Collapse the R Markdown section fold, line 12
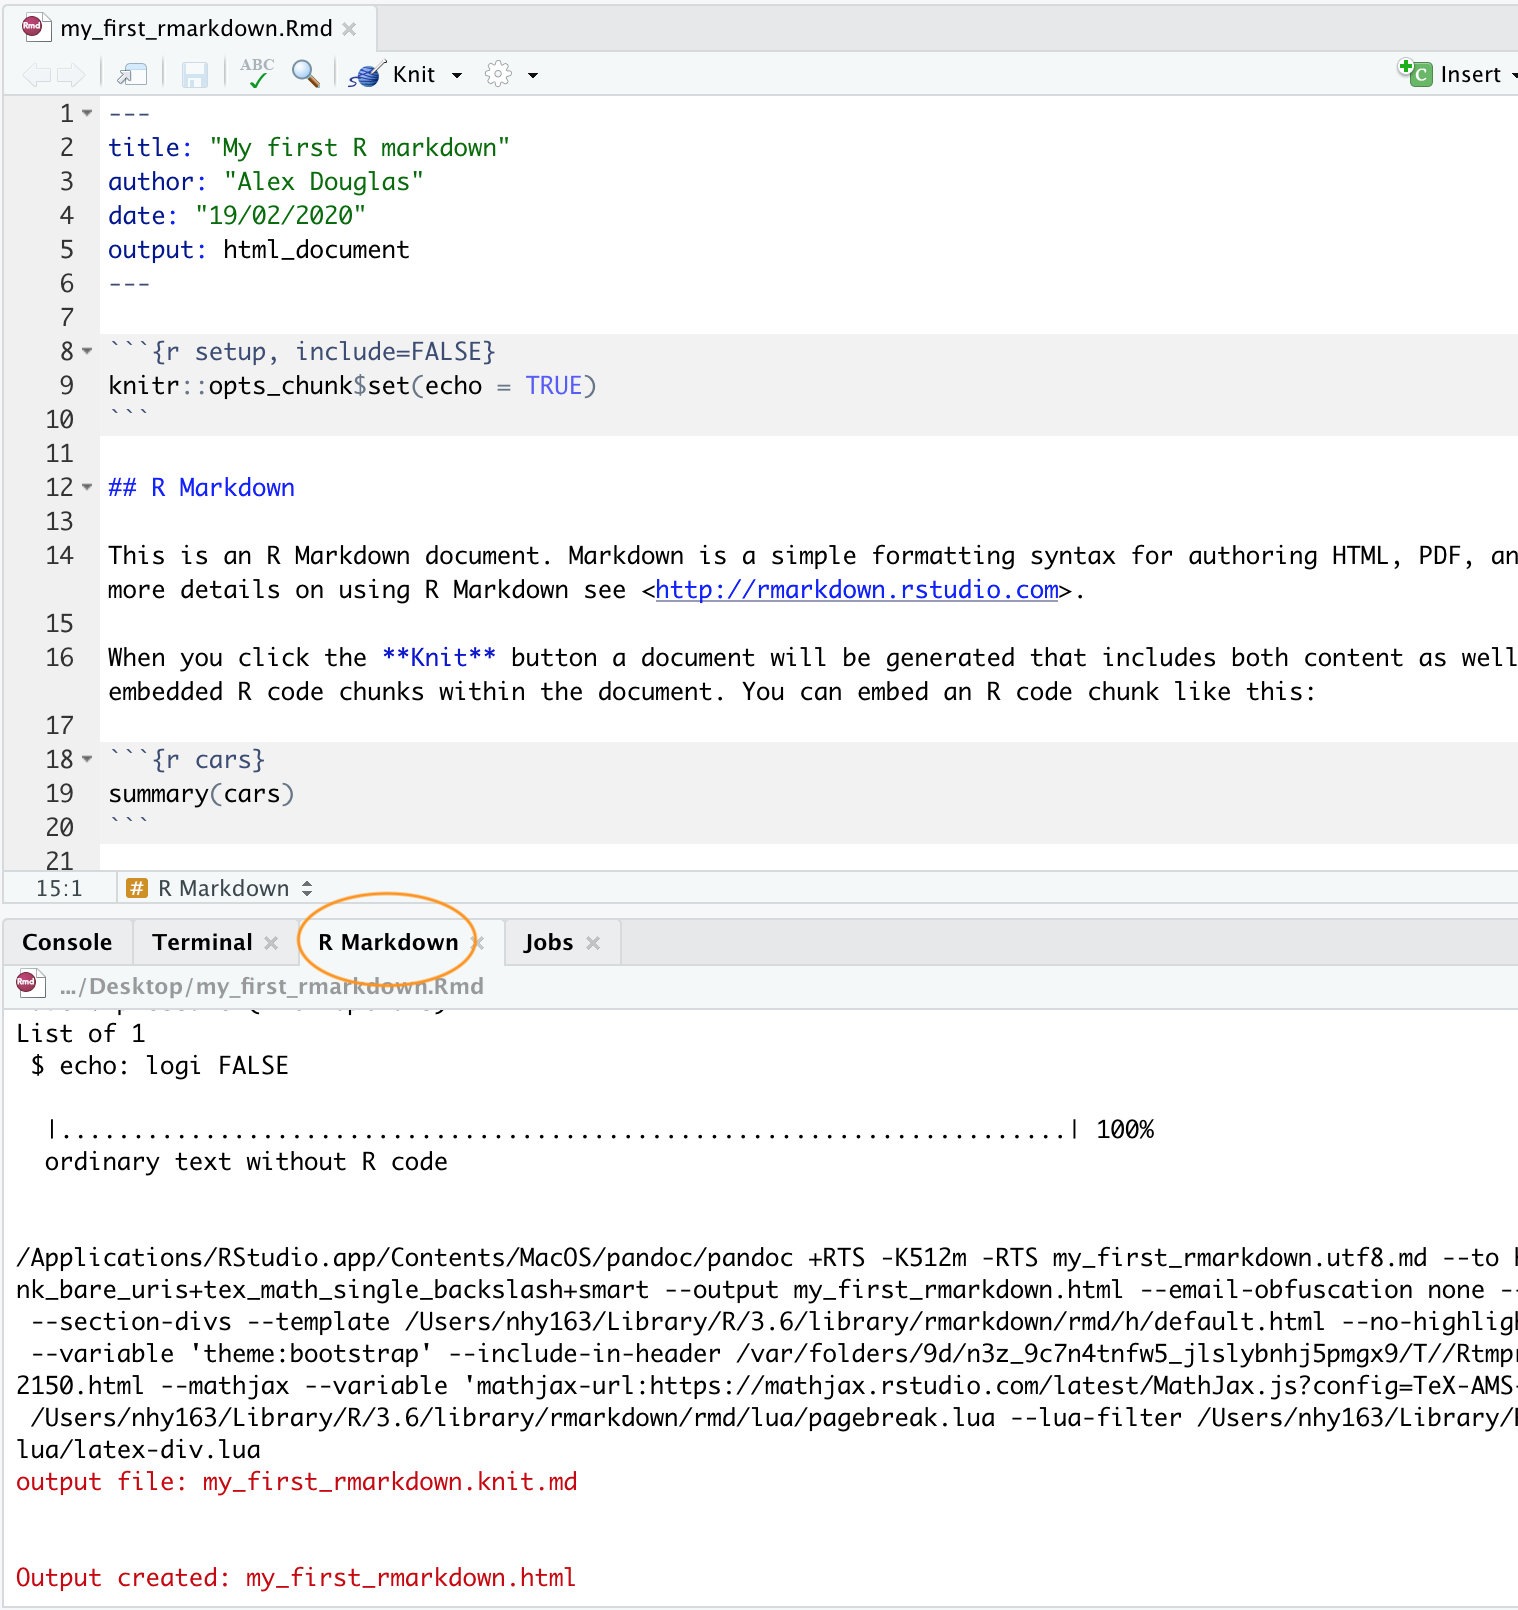 tap(88, 487)
